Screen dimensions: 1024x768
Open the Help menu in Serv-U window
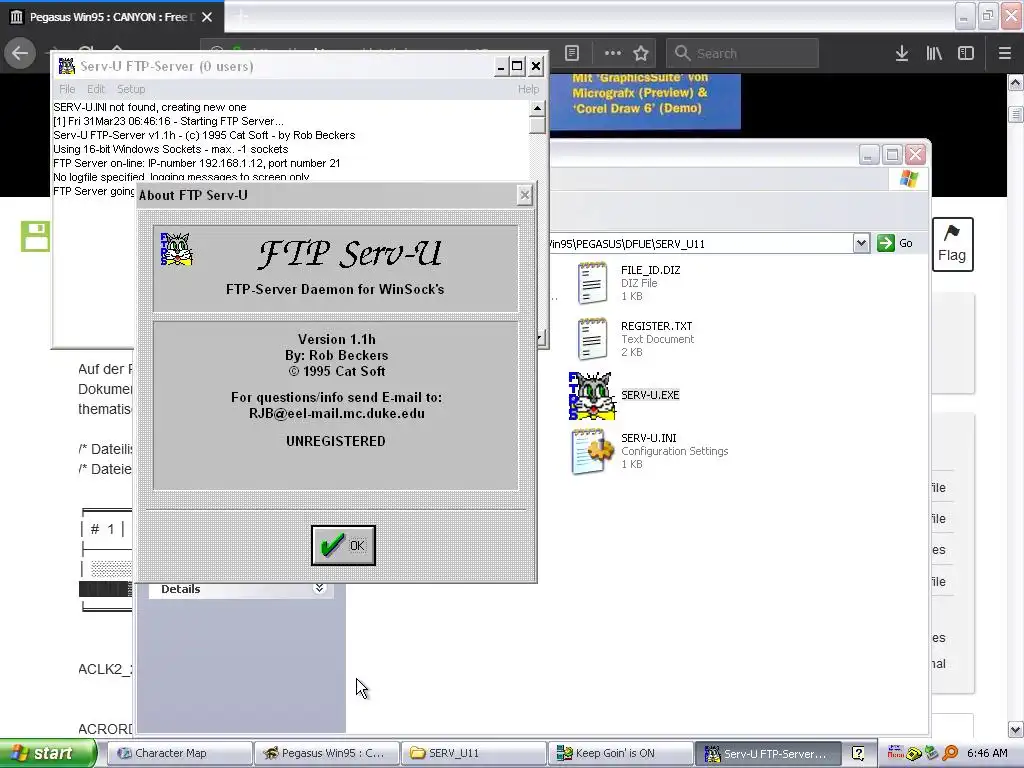point(528,89)
